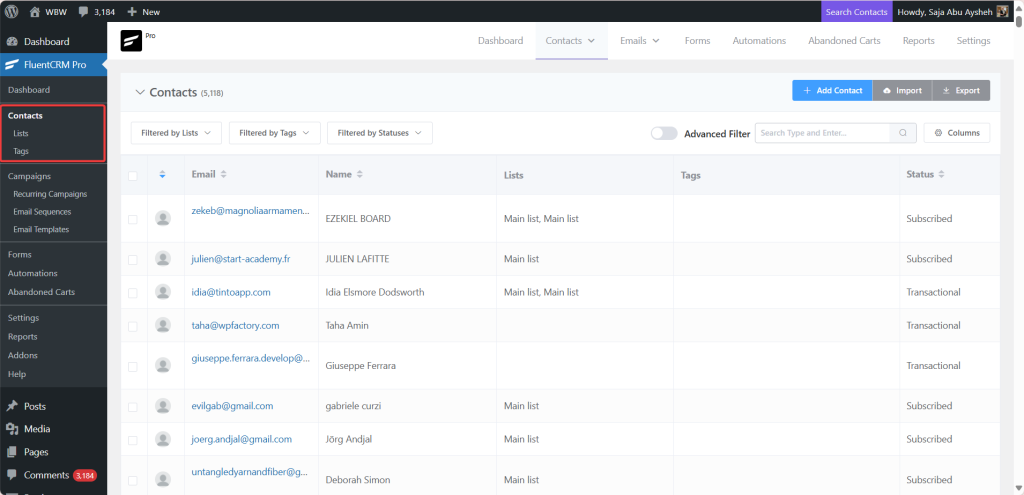Open Abandoned Carts in top navigation
The height and width of the screenshot is (495, 1024).
(x=844, y=40)
